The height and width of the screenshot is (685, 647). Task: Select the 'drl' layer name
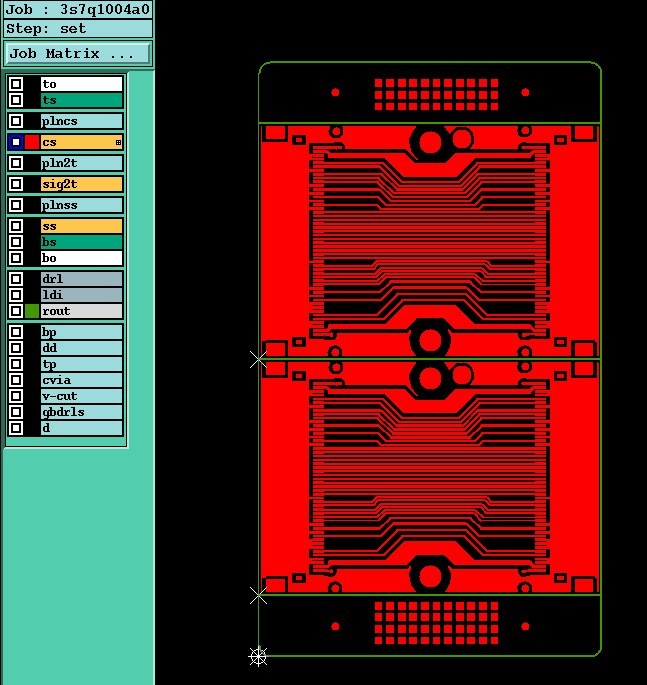82,279
